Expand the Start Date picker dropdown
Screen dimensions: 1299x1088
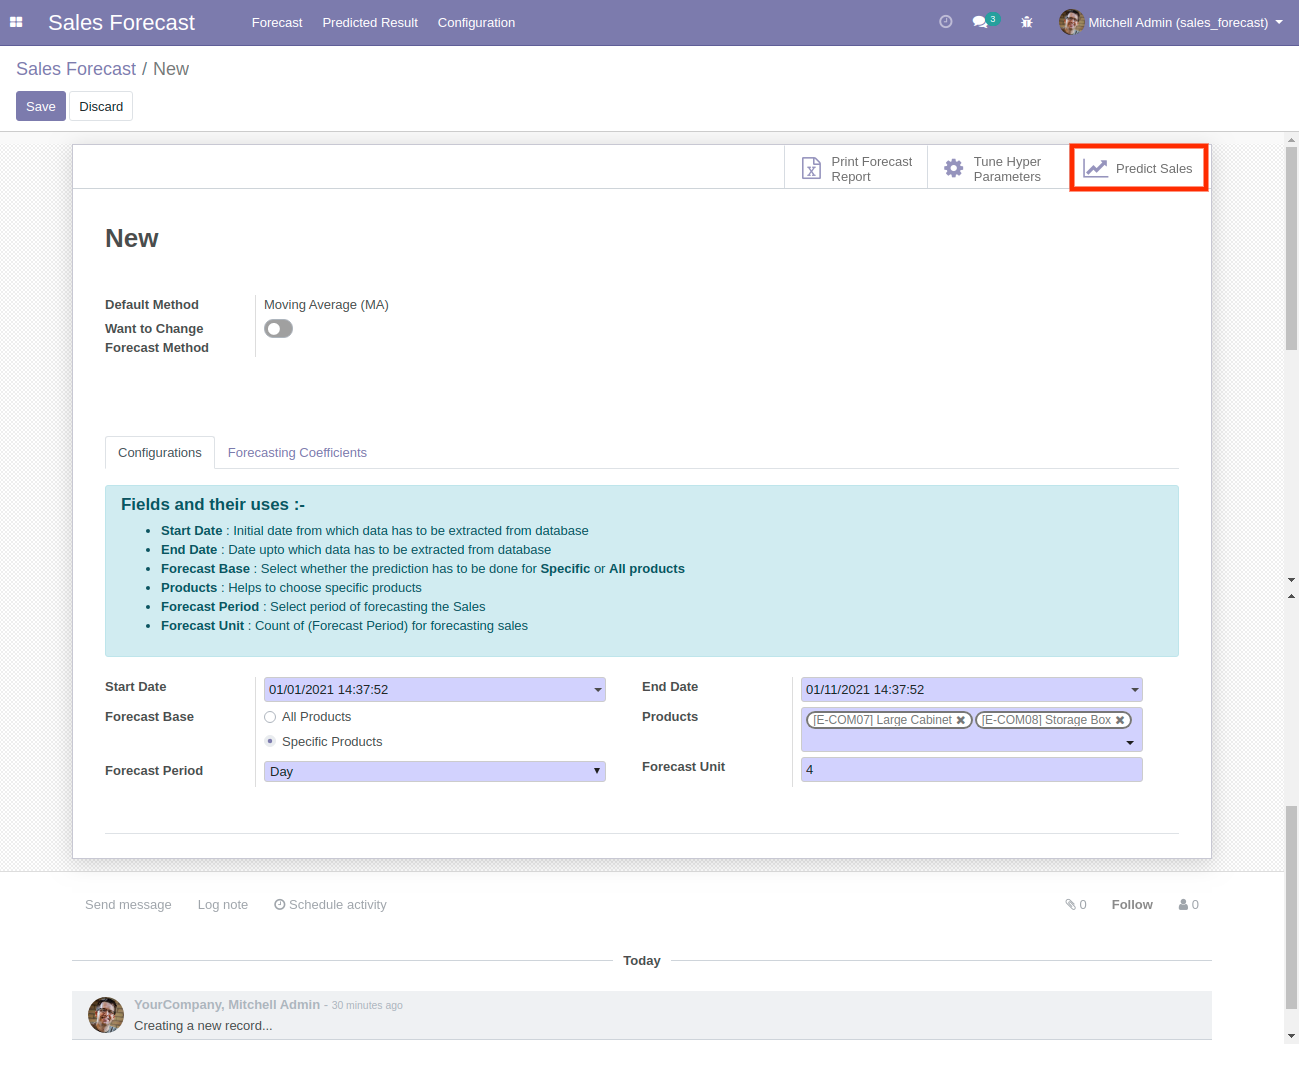coord(598,690)
